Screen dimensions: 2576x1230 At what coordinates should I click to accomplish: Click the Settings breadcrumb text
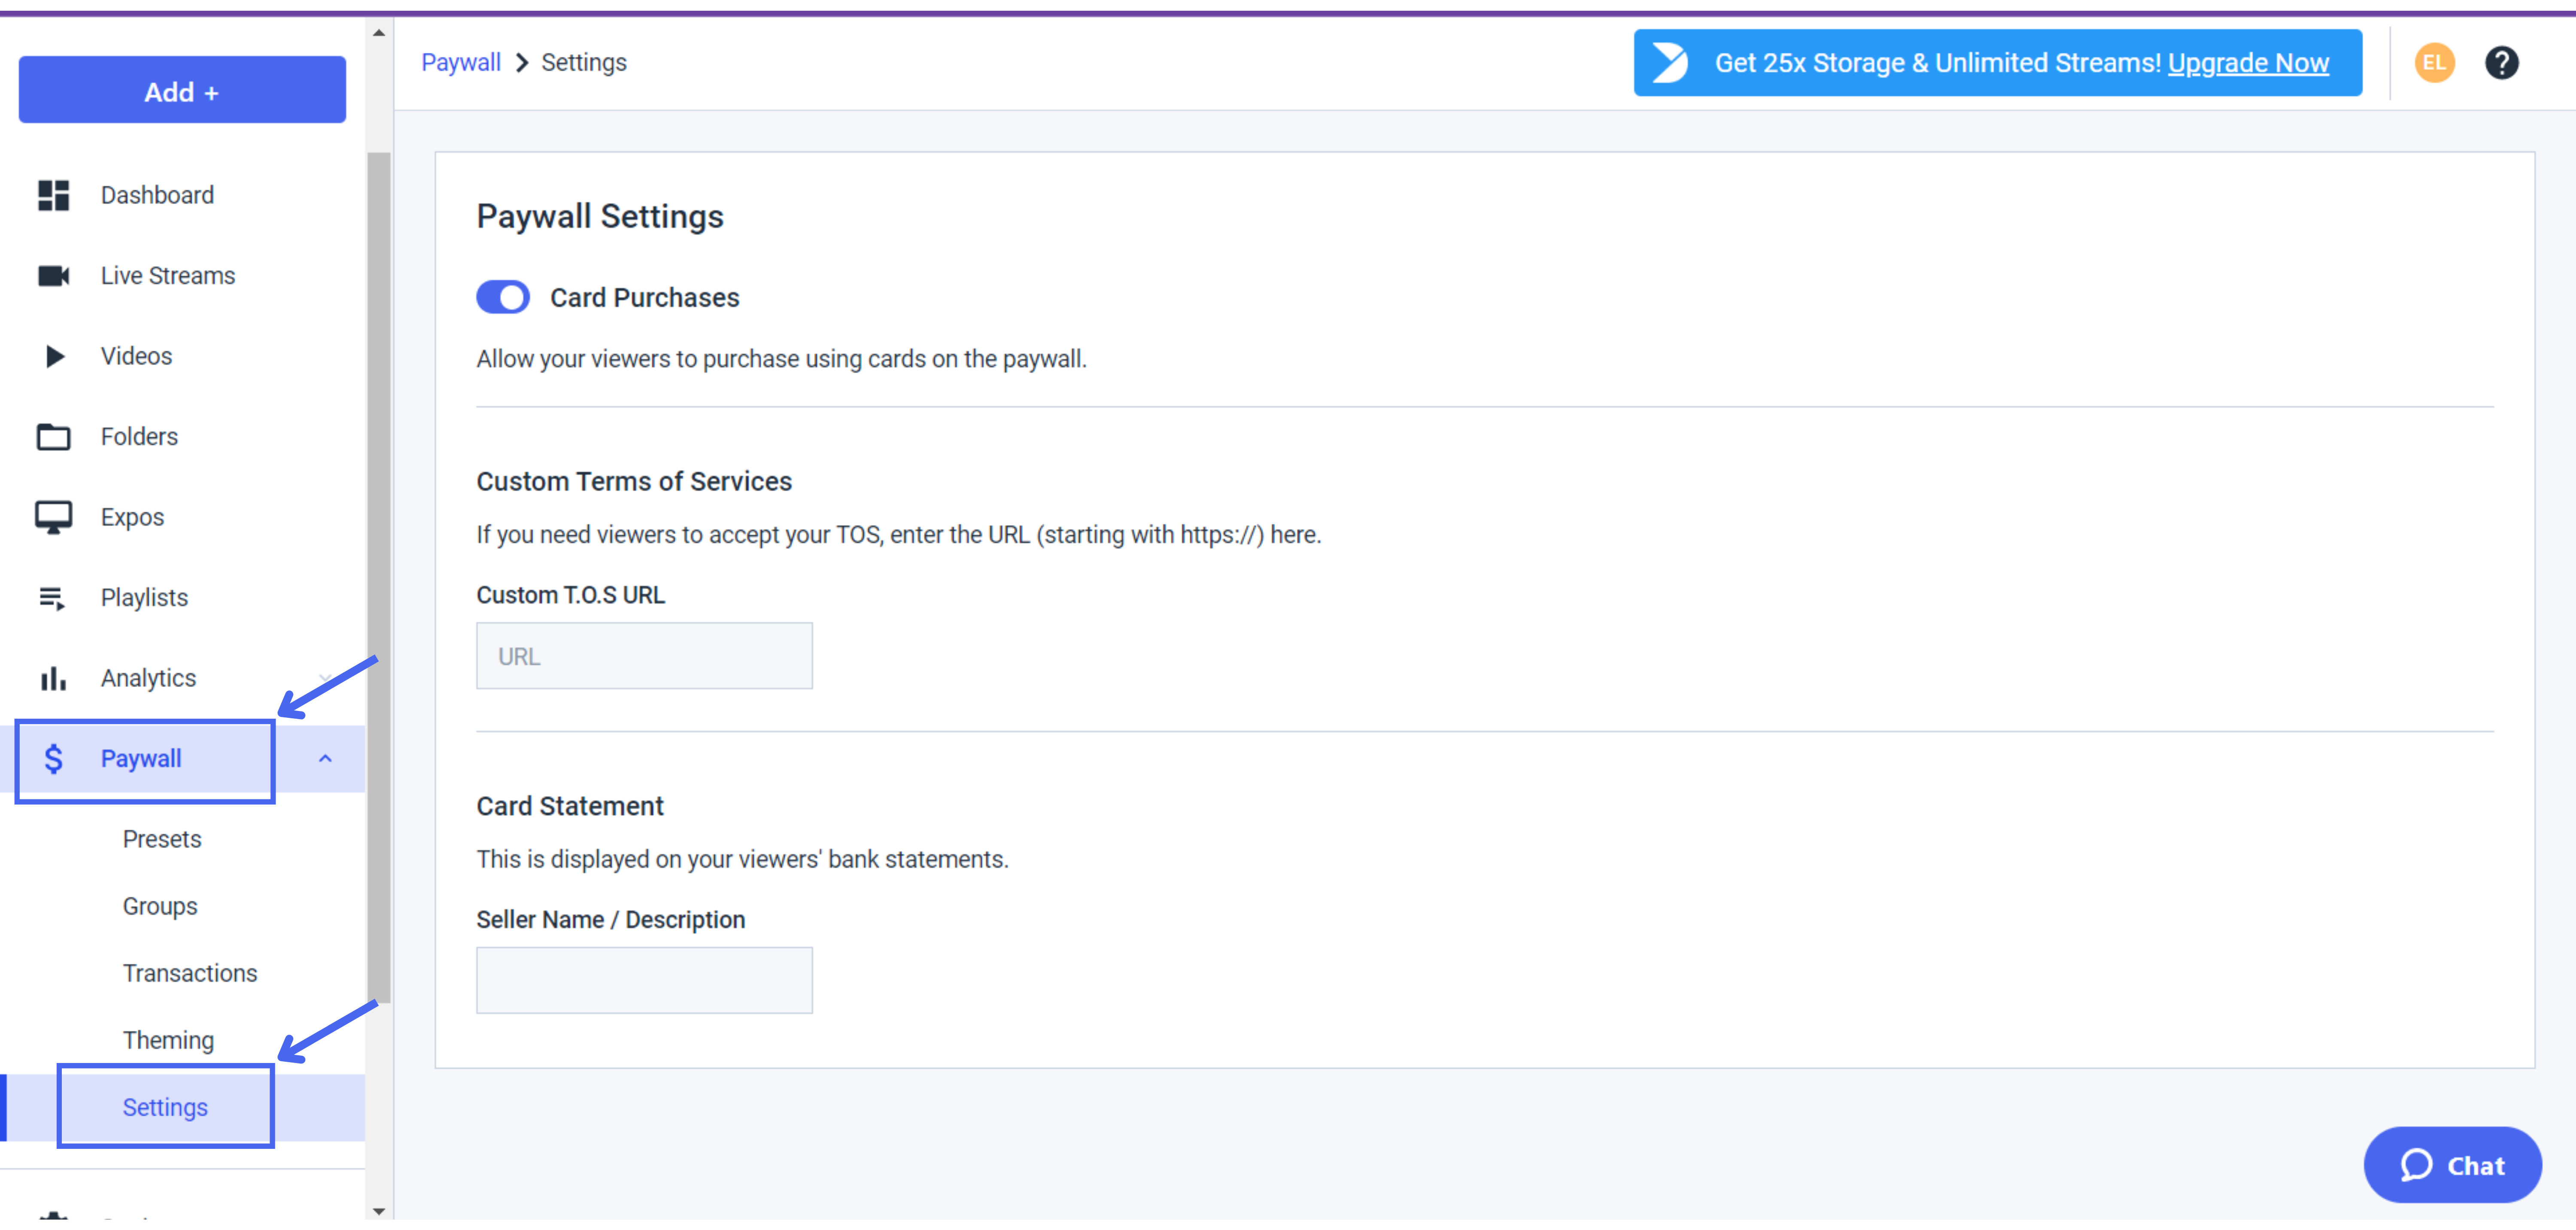point(584,63)
